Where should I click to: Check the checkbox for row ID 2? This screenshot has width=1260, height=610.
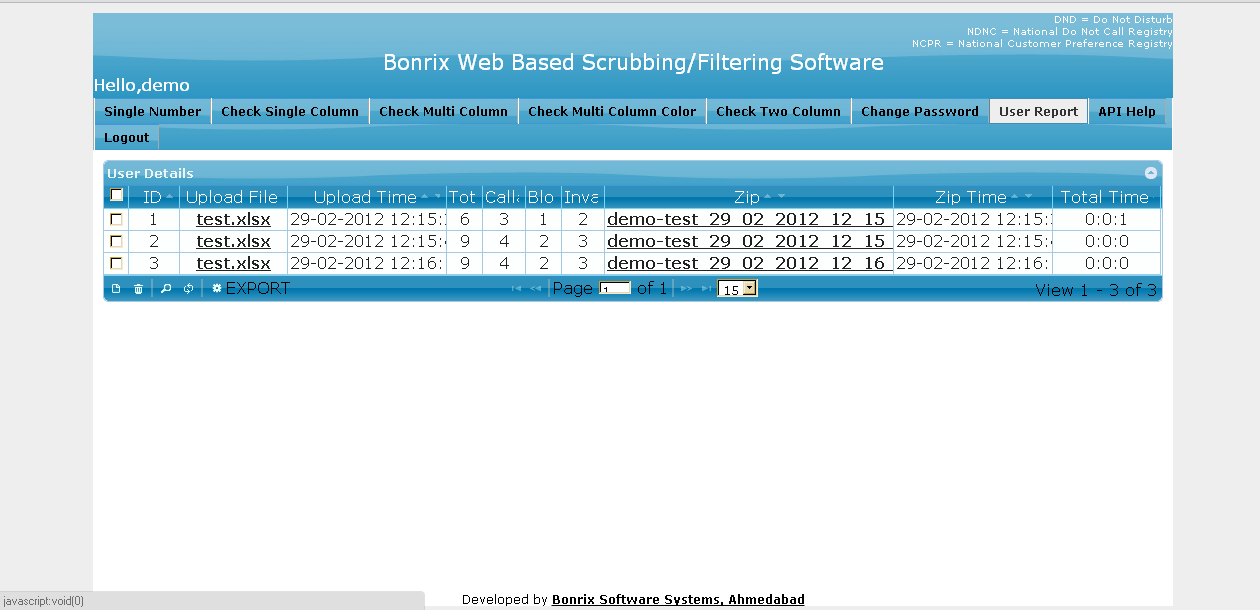tap(116, 241)
